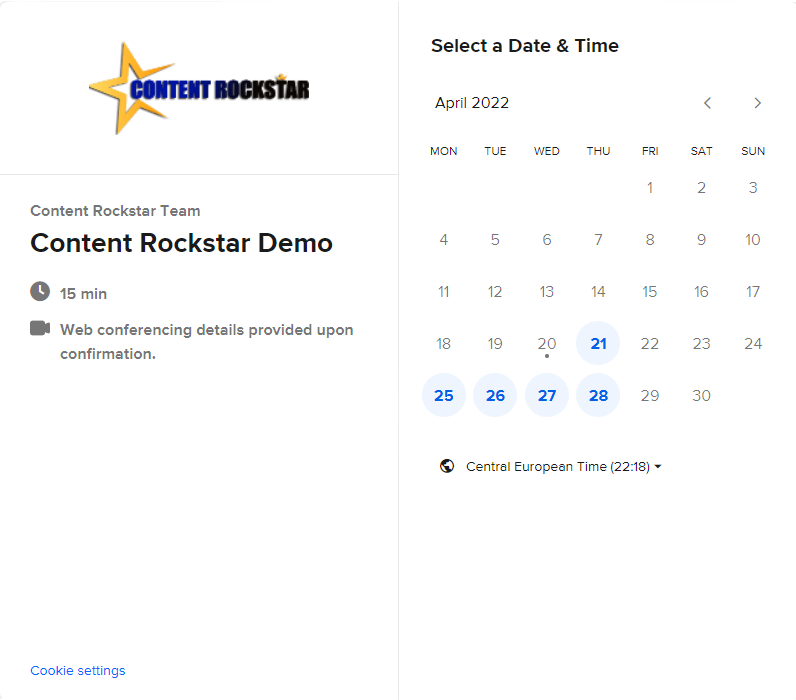This screenshot has width=796, height=700.
Task: Click date 19 on the calendar
Action: [495, 344]
